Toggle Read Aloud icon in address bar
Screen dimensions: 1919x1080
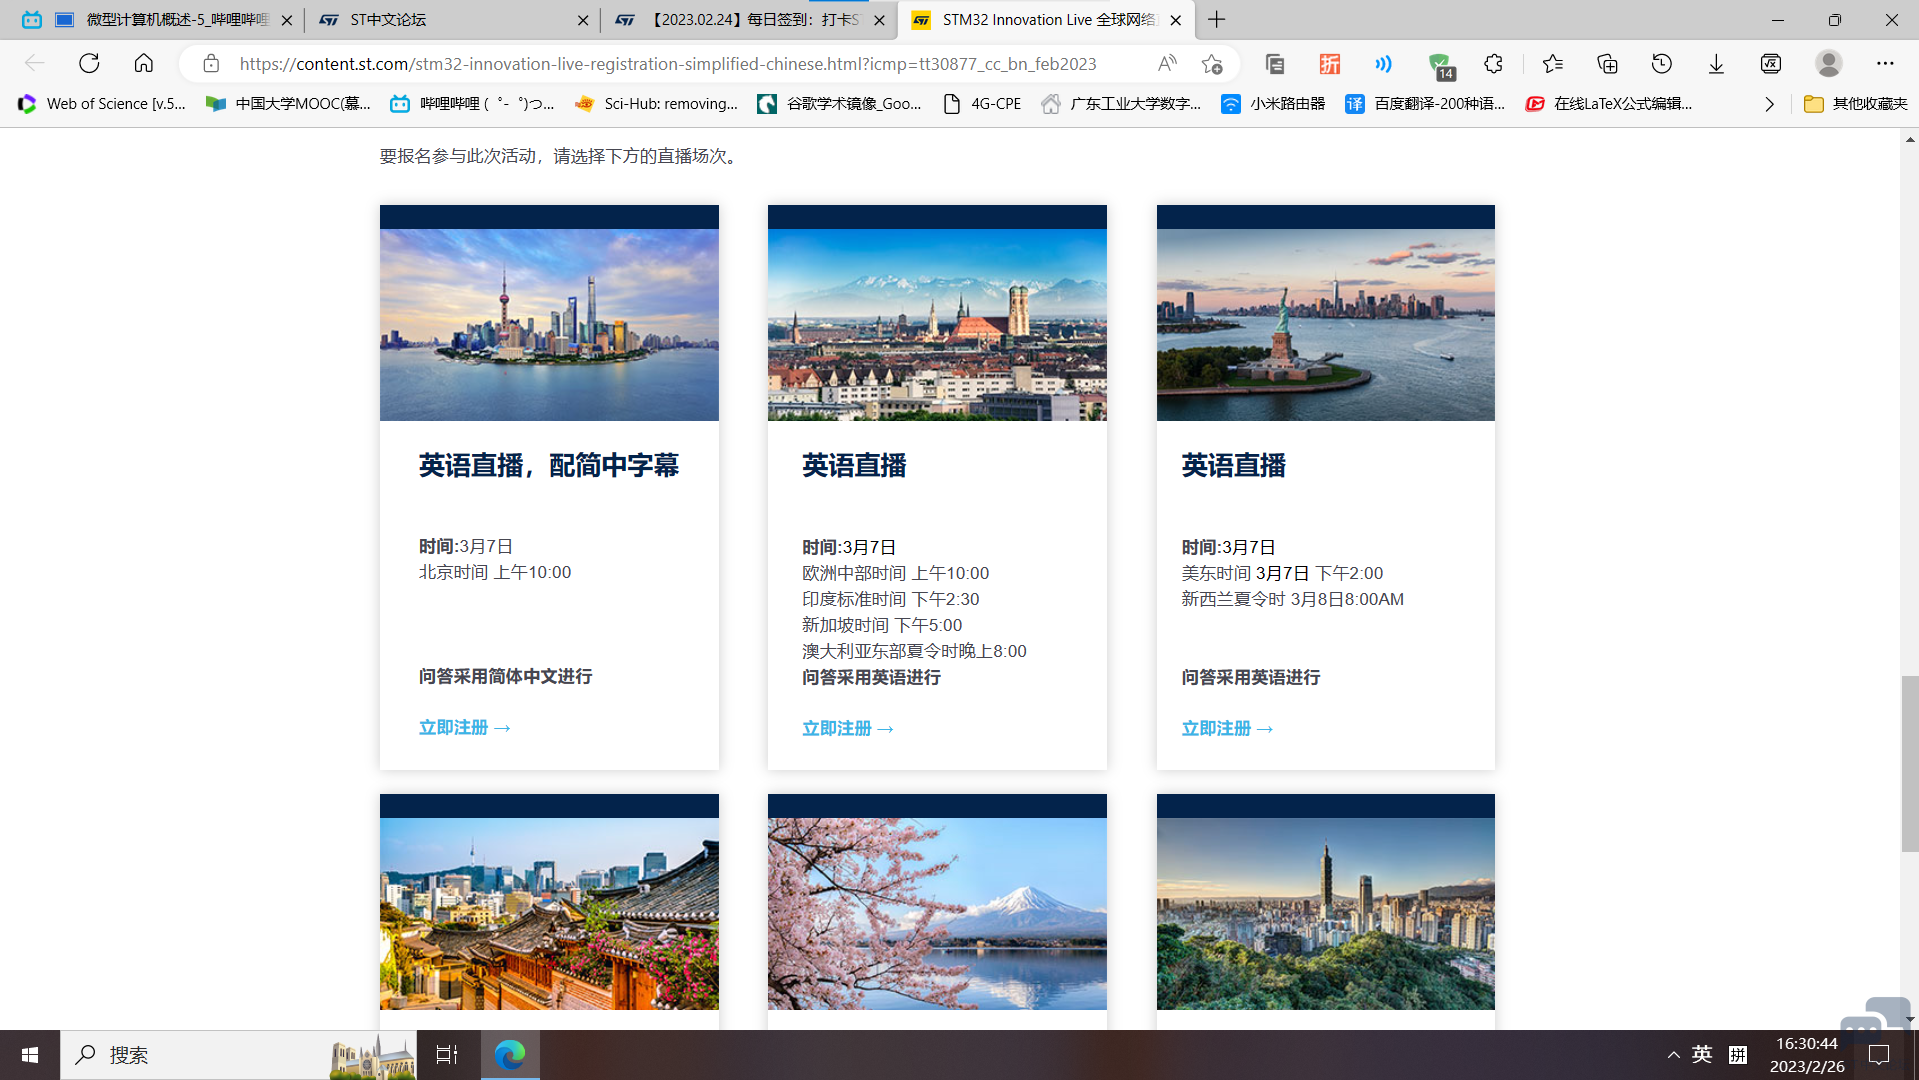pyautogui.click(x=1167, y=64)
